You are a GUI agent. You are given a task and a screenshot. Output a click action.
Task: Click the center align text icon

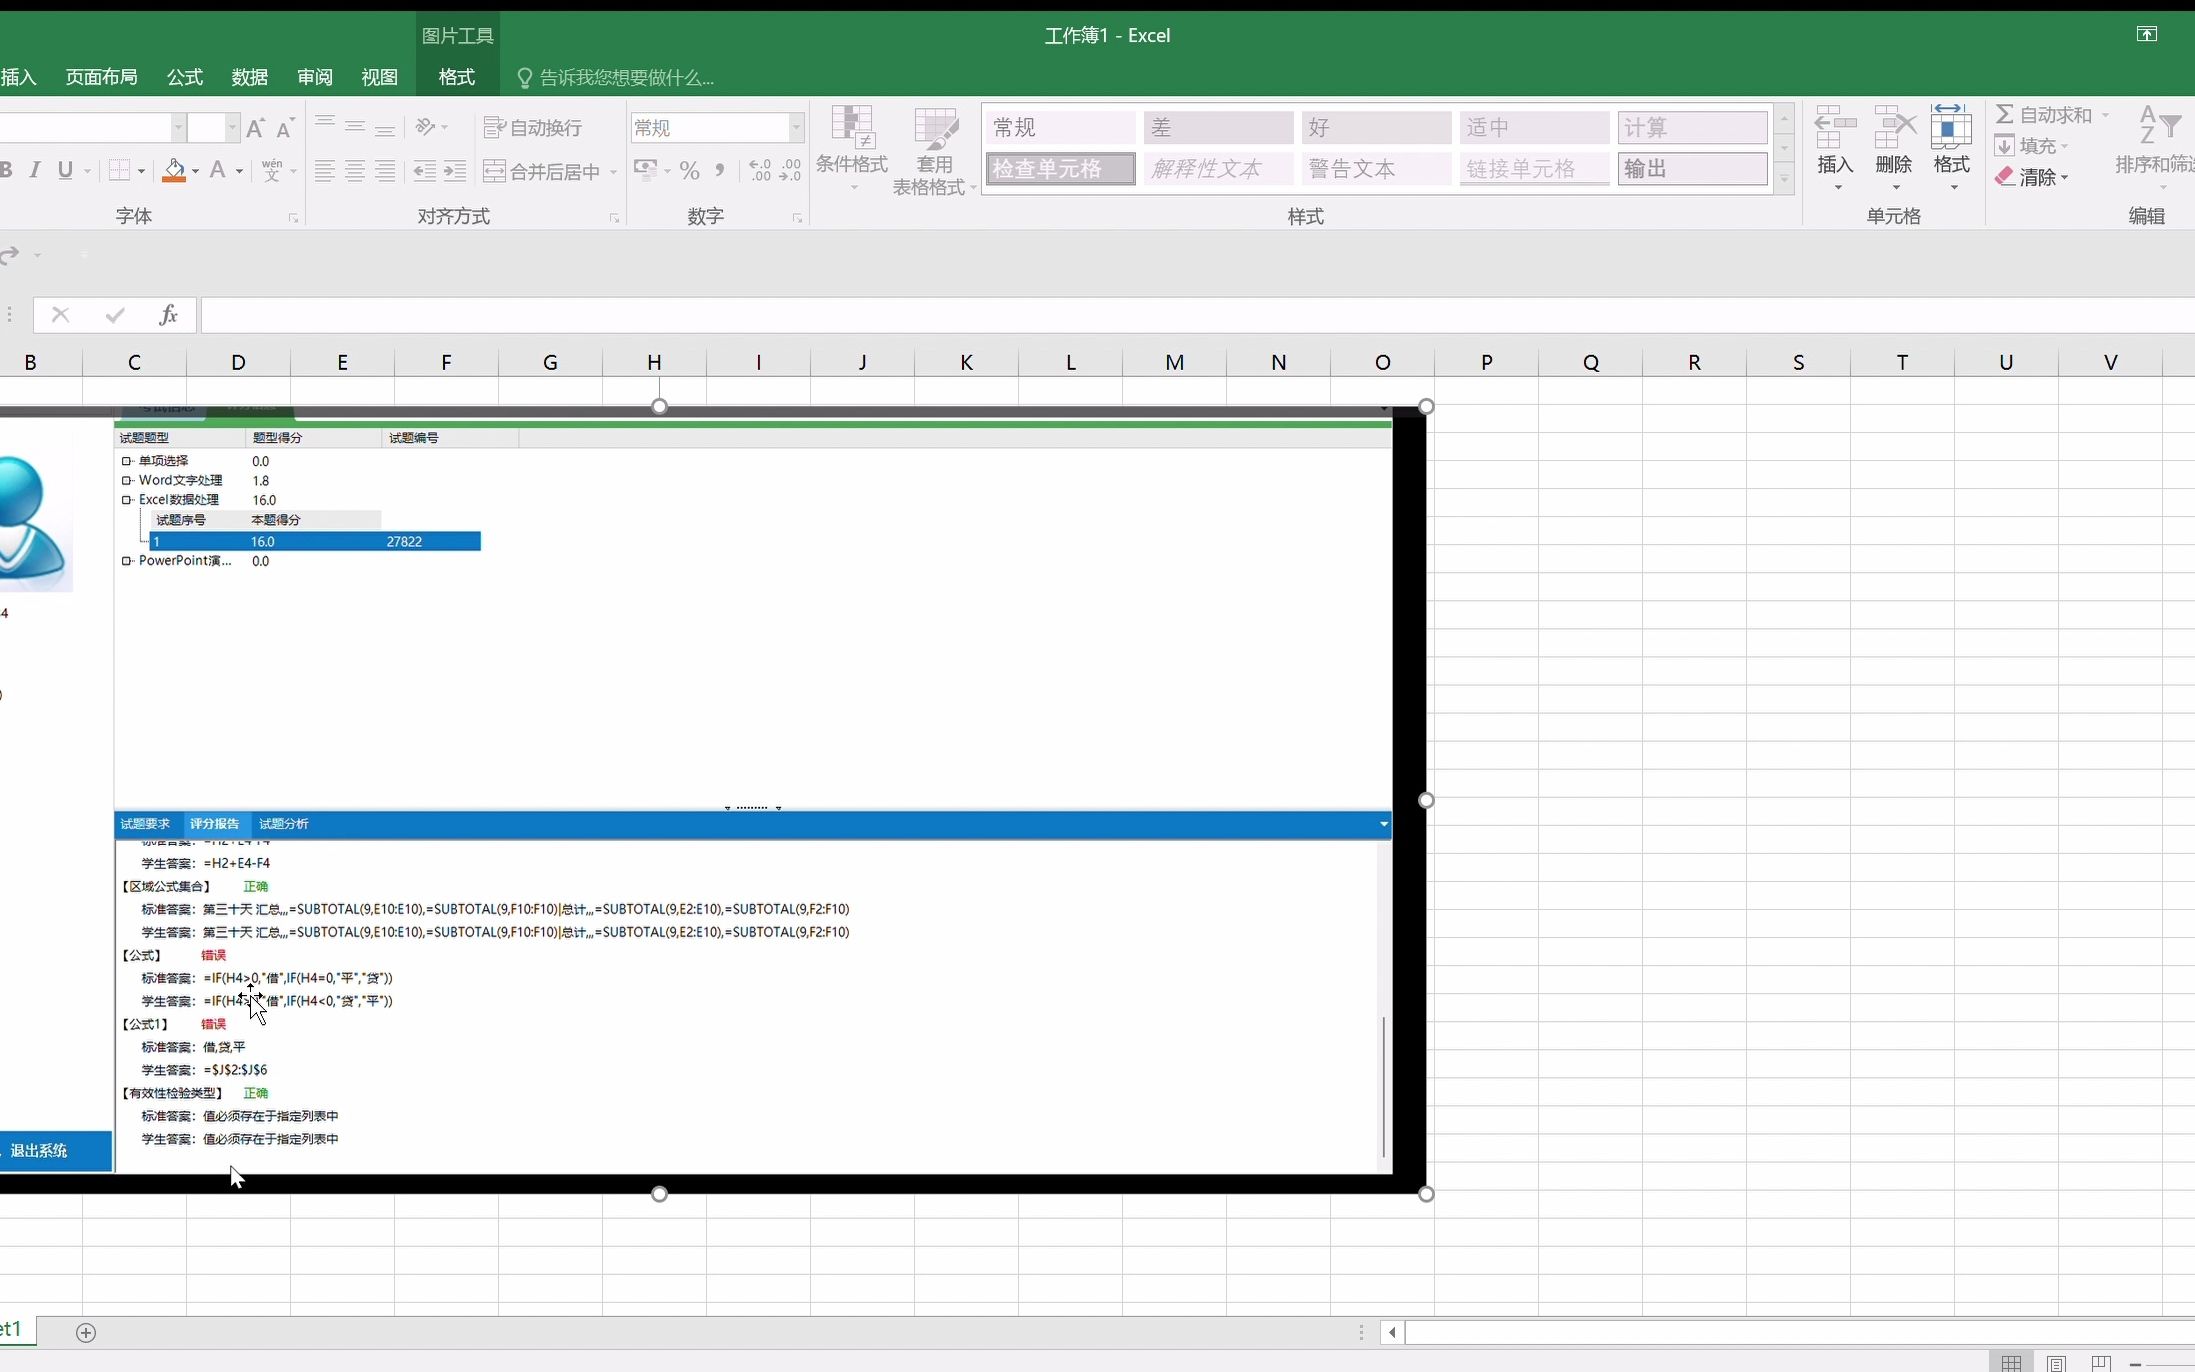click(355, 171)
